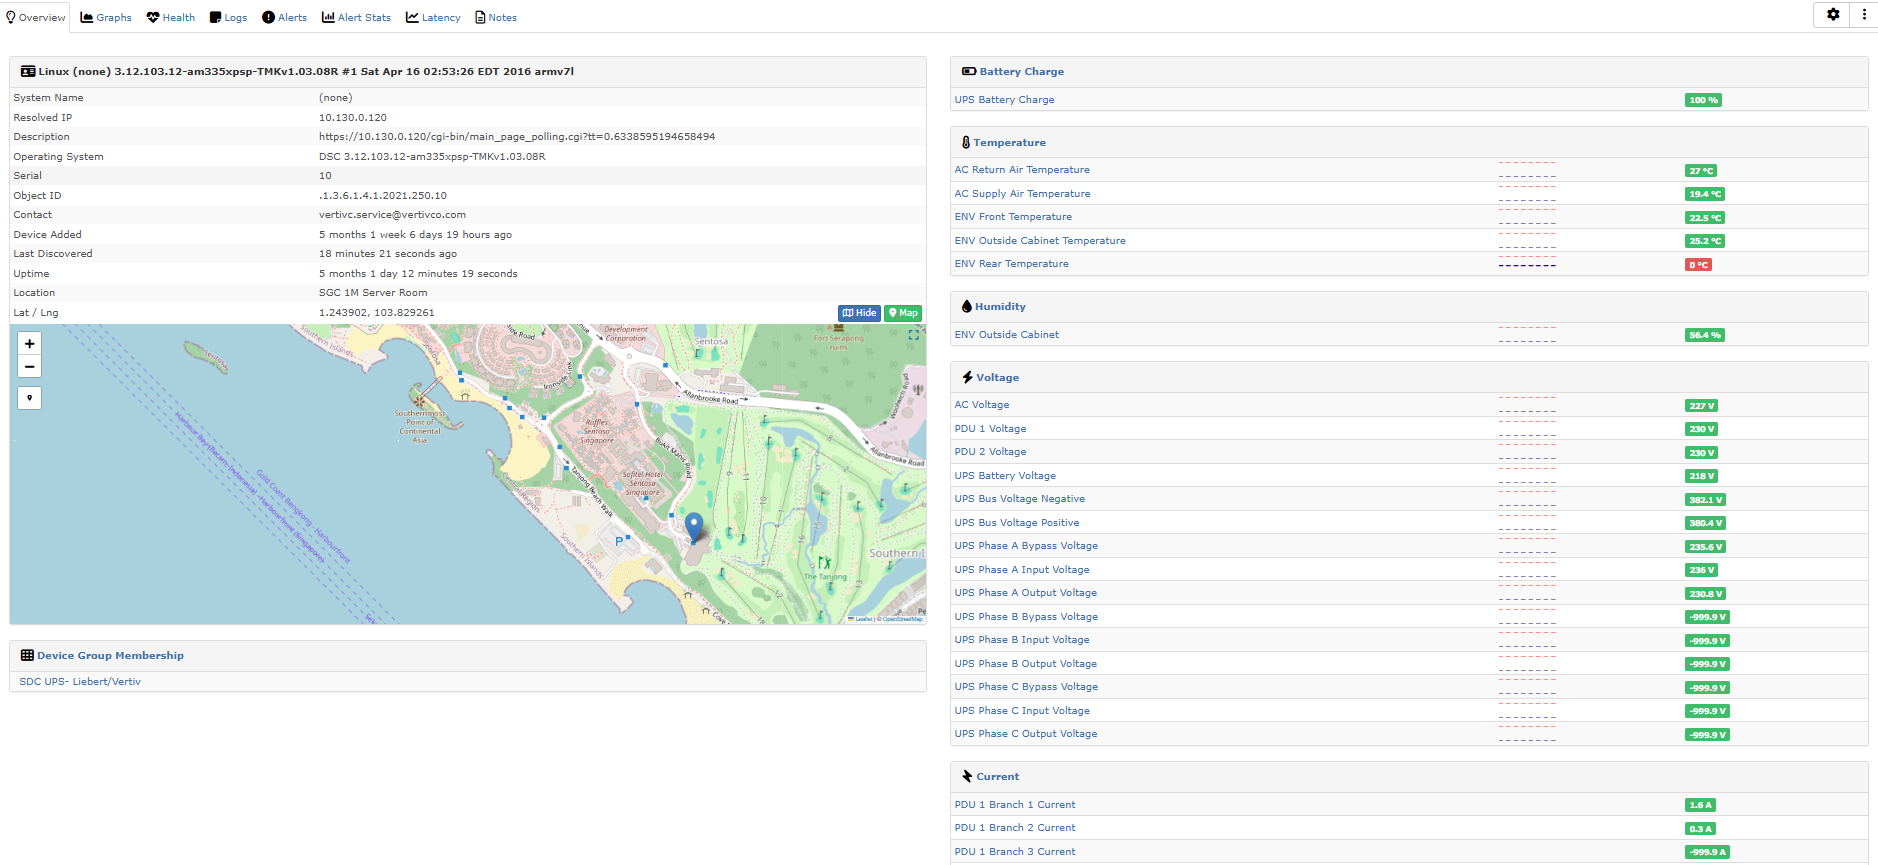Click the blue location pin on map
The image size is (1878, 865).
pyautogui.click(x=694, y=526)
